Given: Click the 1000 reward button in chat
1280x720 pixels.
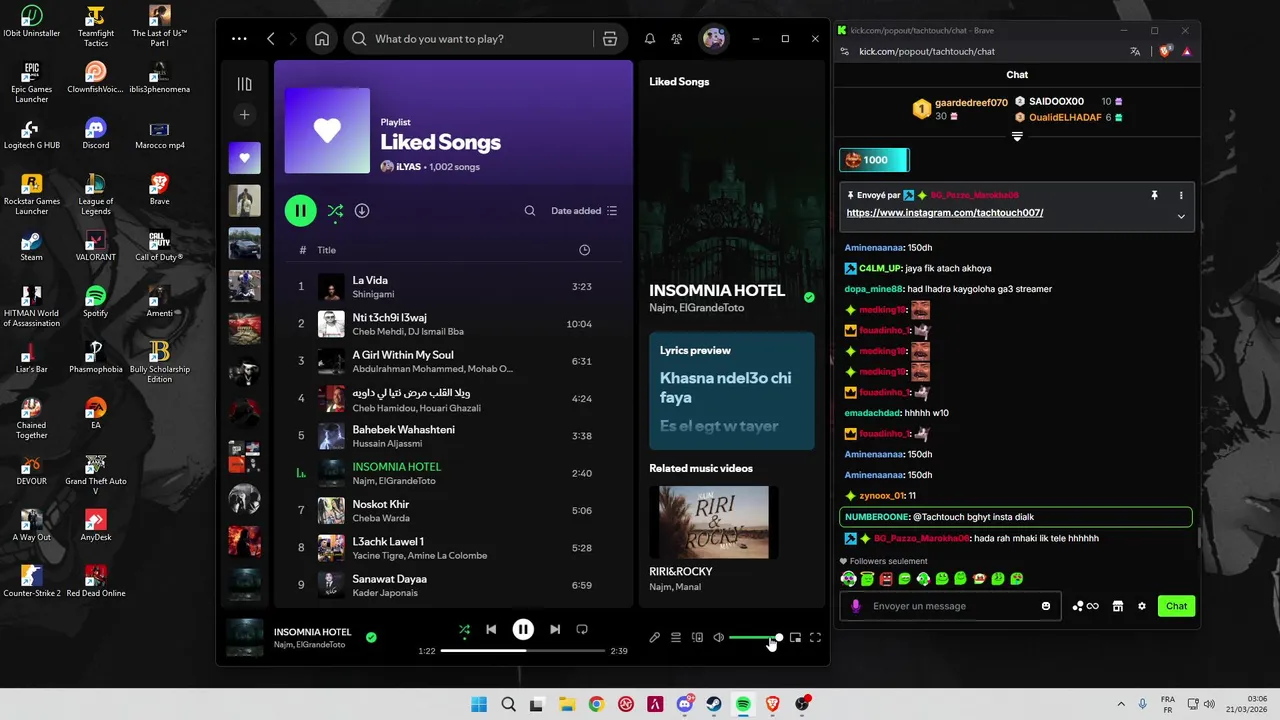Looking at the screenshot, I should click(874, 160).
